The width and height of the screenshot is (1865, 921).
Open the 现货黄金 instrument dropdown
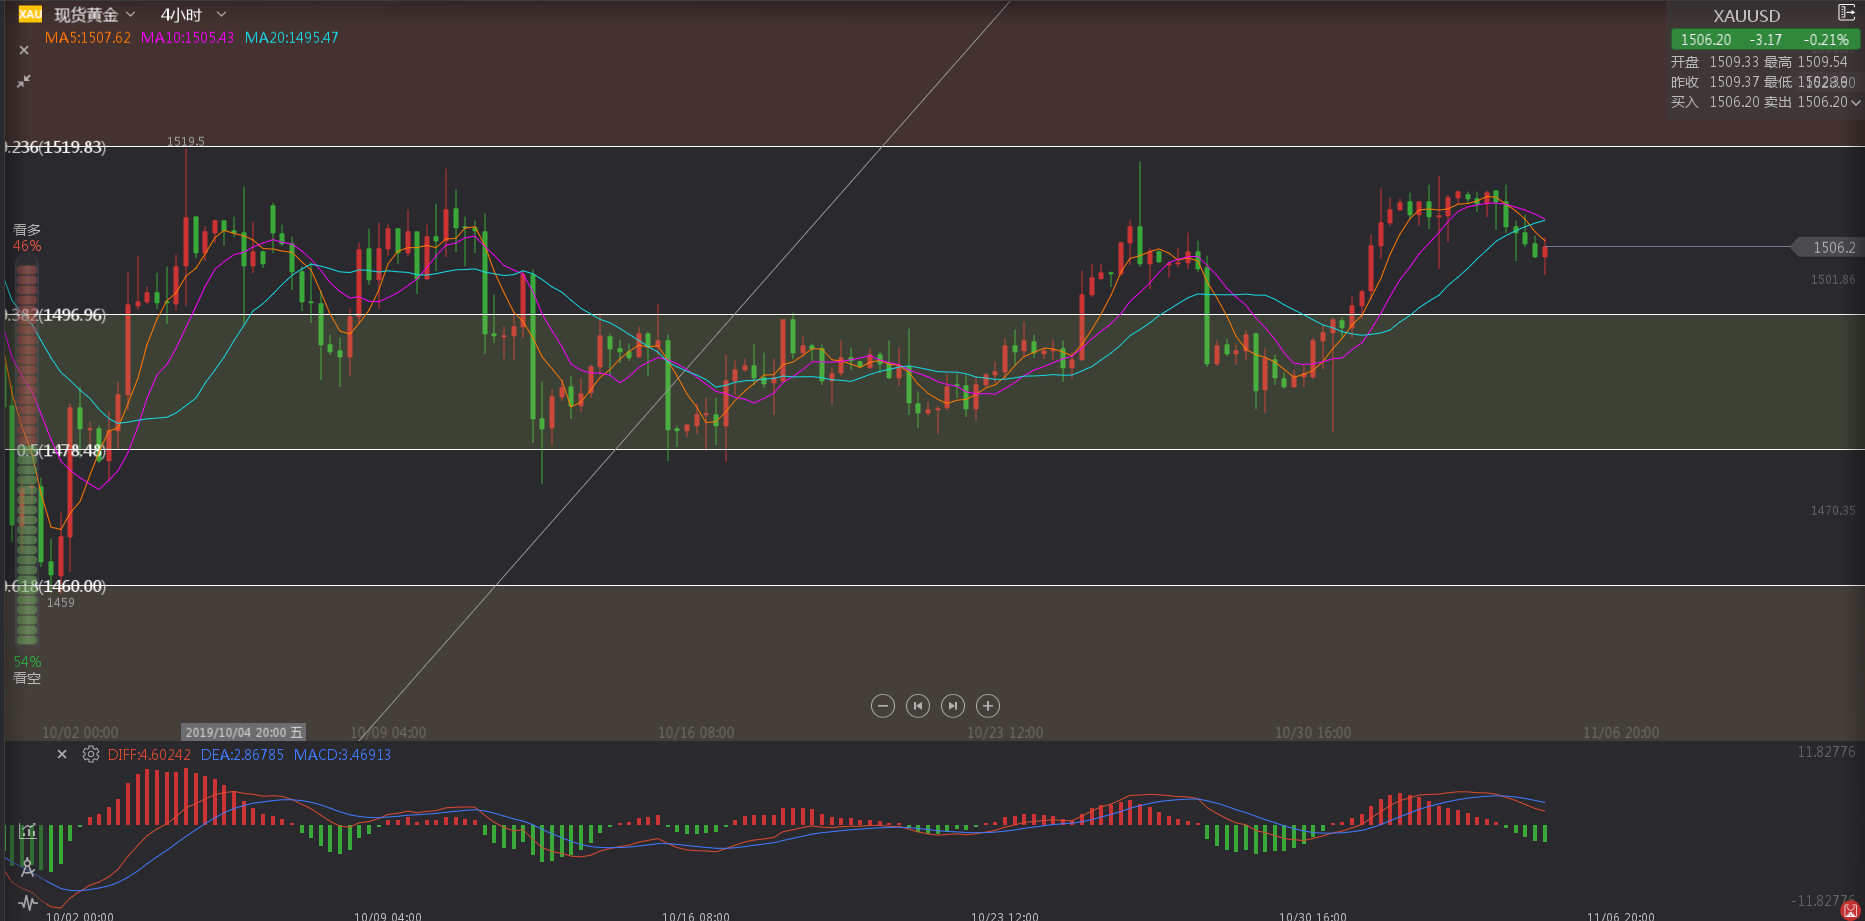[94, 15]
